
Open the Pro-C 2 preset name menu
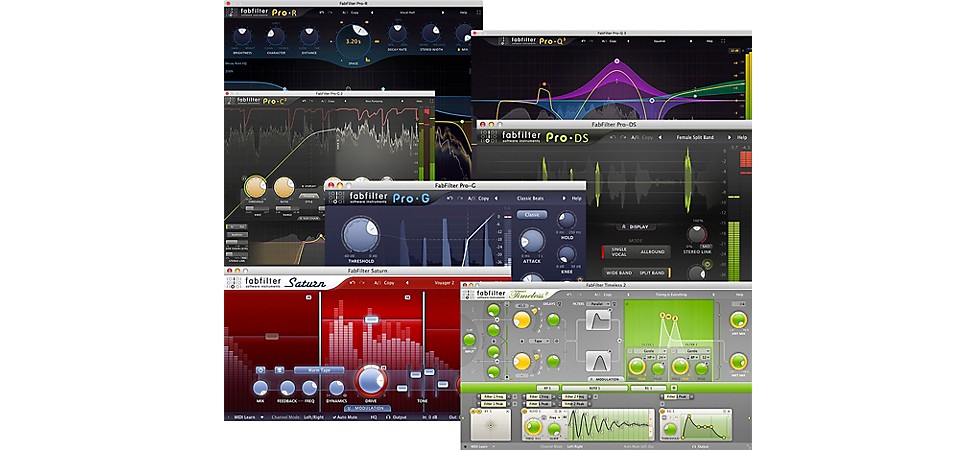[373, 101]
